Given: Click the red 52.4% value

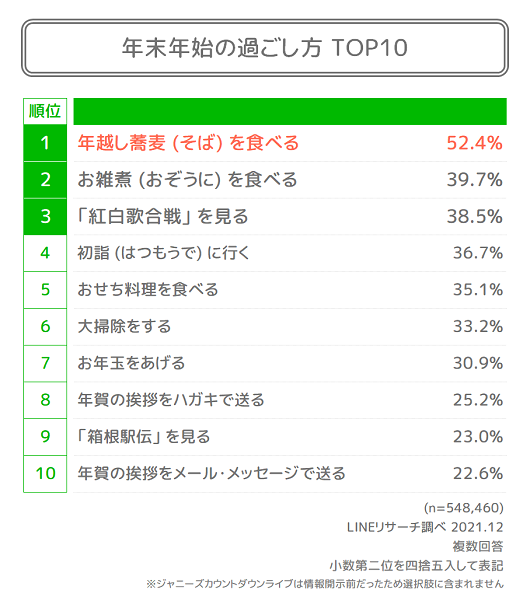Looking at the screenshot, I should pos(474,143).
